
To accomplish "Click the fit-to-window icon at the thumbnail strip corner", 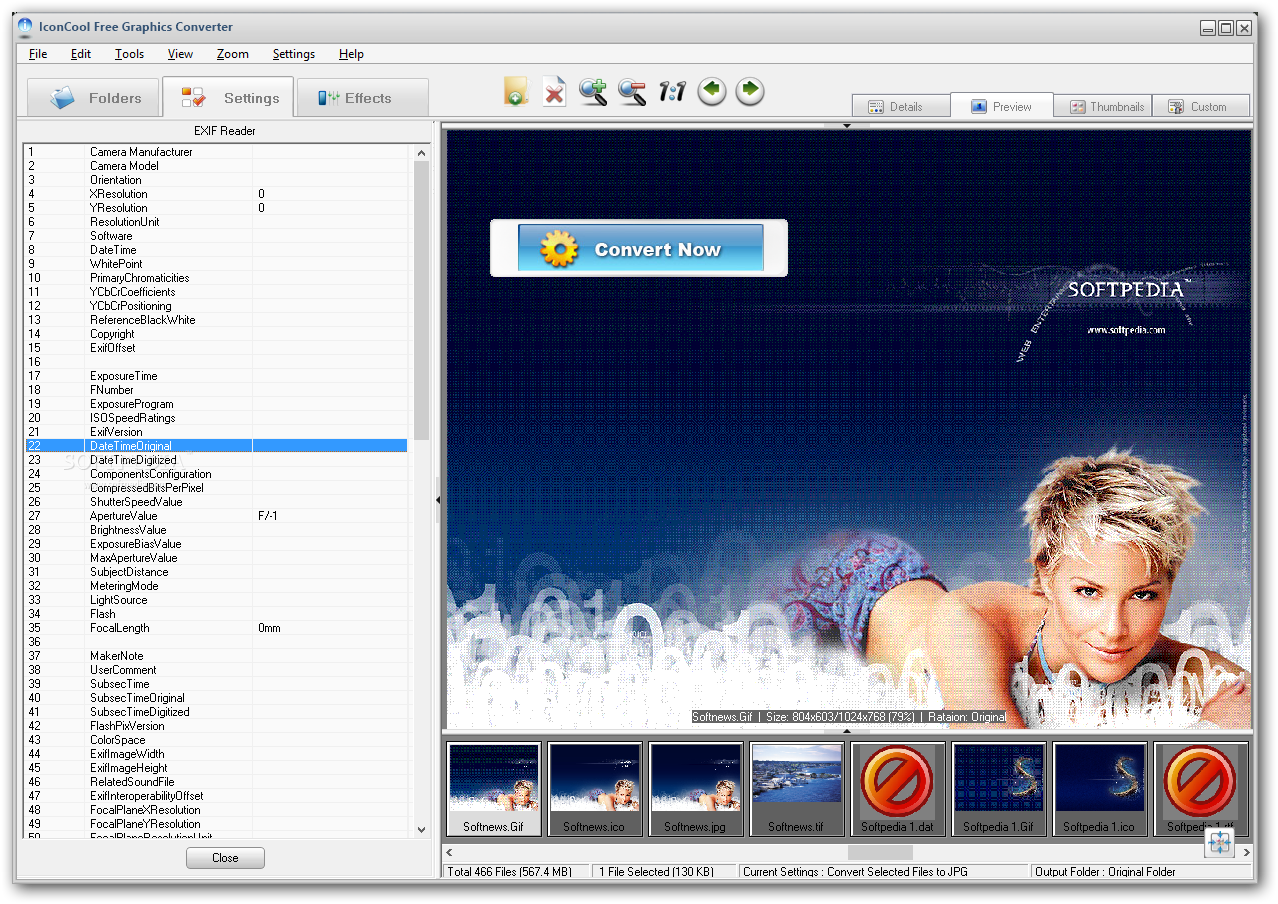I will pyautogui.click(x=1220, y=843).
